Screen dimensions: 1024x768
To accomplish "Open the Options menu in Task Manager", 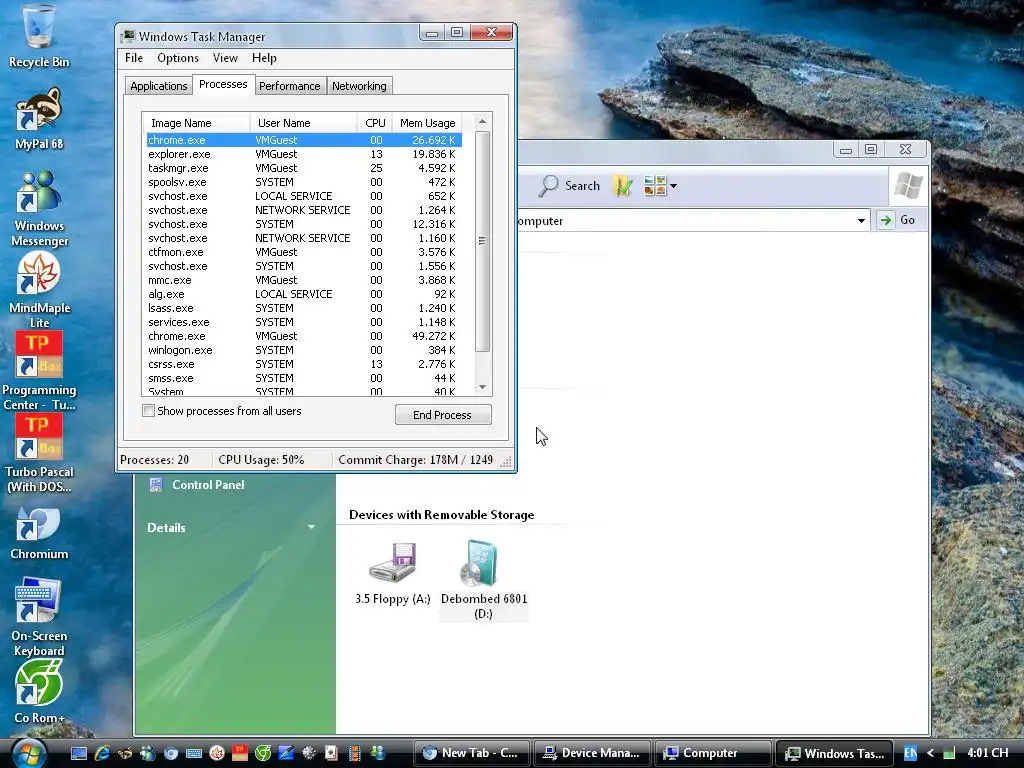I will (178, 58).
